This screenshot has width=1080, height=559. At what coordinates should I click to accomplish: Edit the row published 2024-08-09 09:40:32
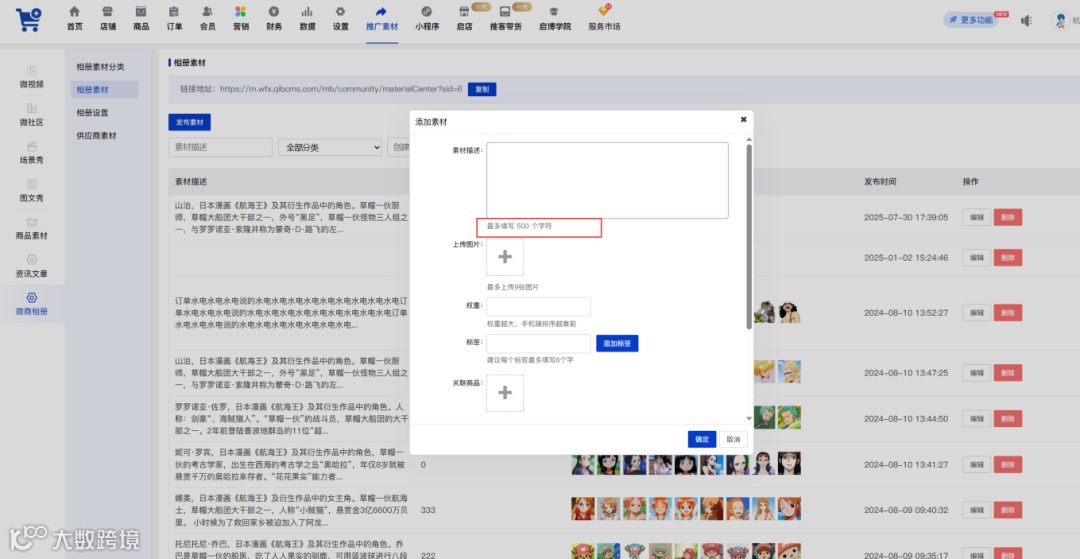(x=976, y=510)
